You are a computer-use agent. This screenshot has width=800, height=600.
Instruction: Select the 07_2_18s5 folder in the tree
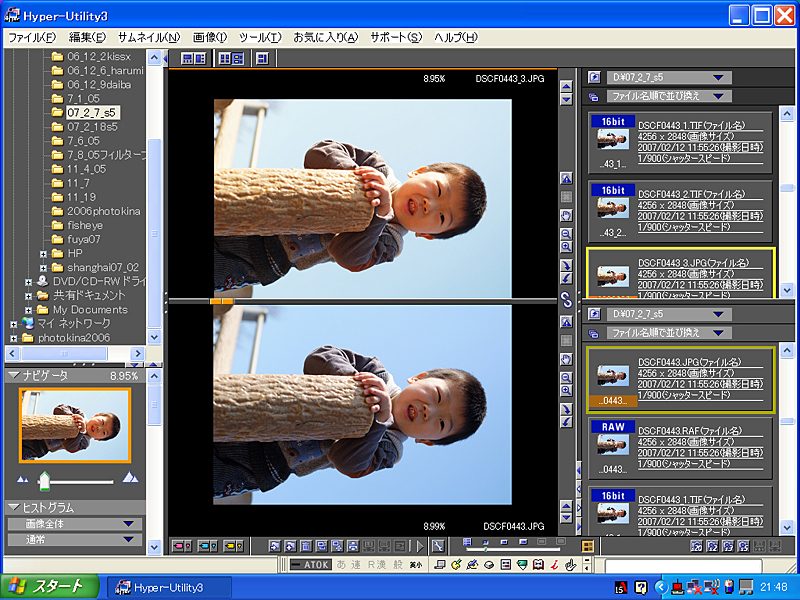pos(92,127)
